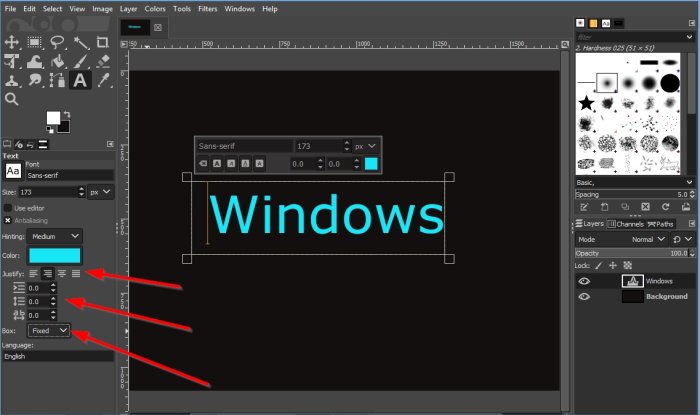Open the Layer menu
The width and height of the screenshot is (700, 415).
pos(128,8)
